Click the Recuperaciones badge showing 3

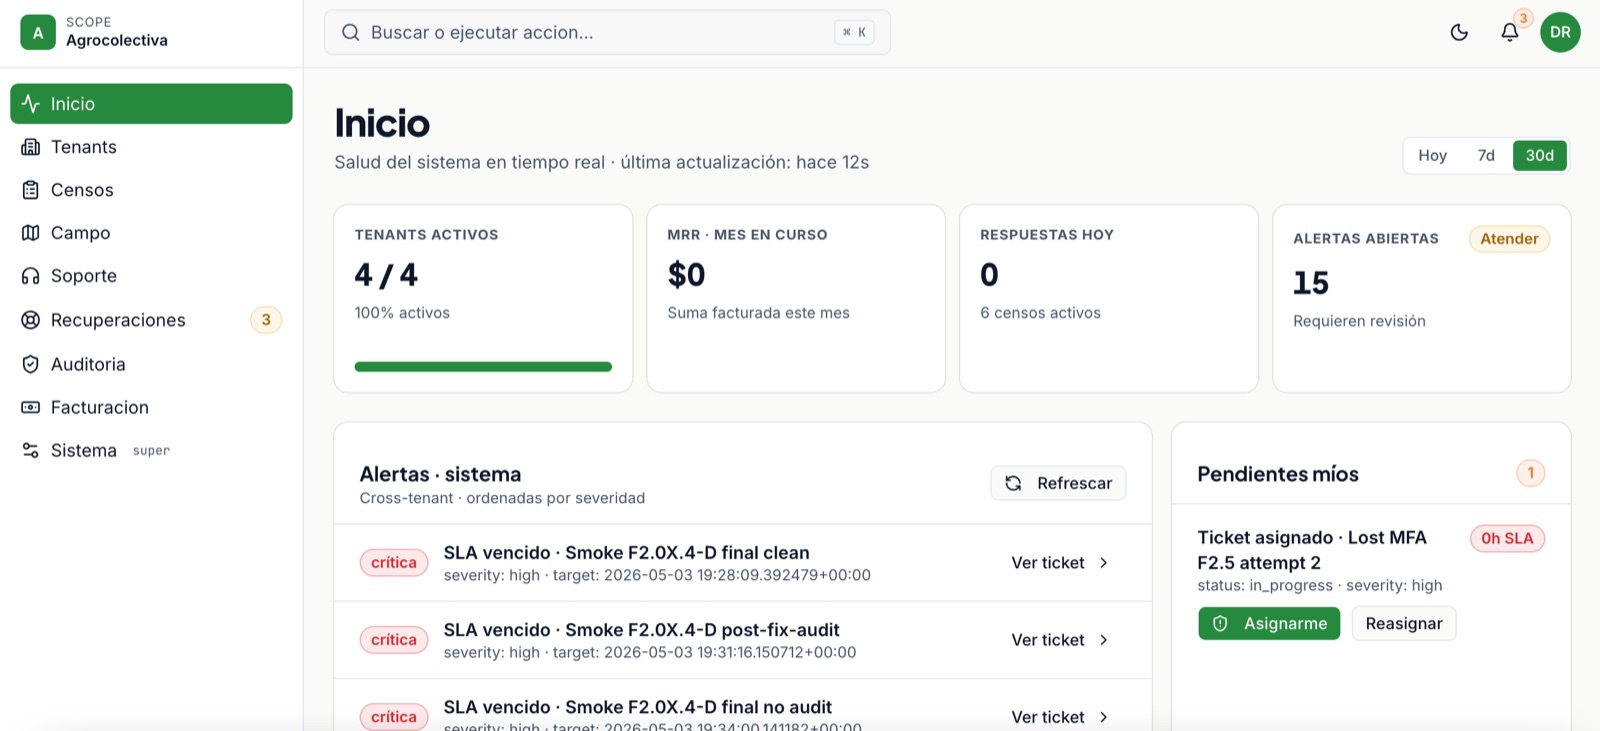coord(266,320)
